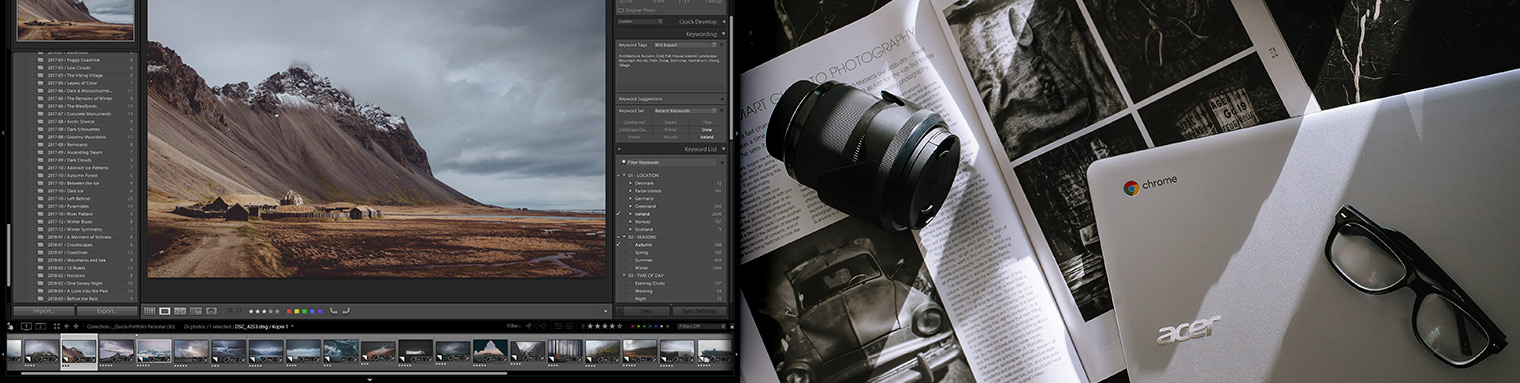Select second window display button 2
Image resolution: width=1520 pixels, height=383 pixels.
(x=41, y=326)
